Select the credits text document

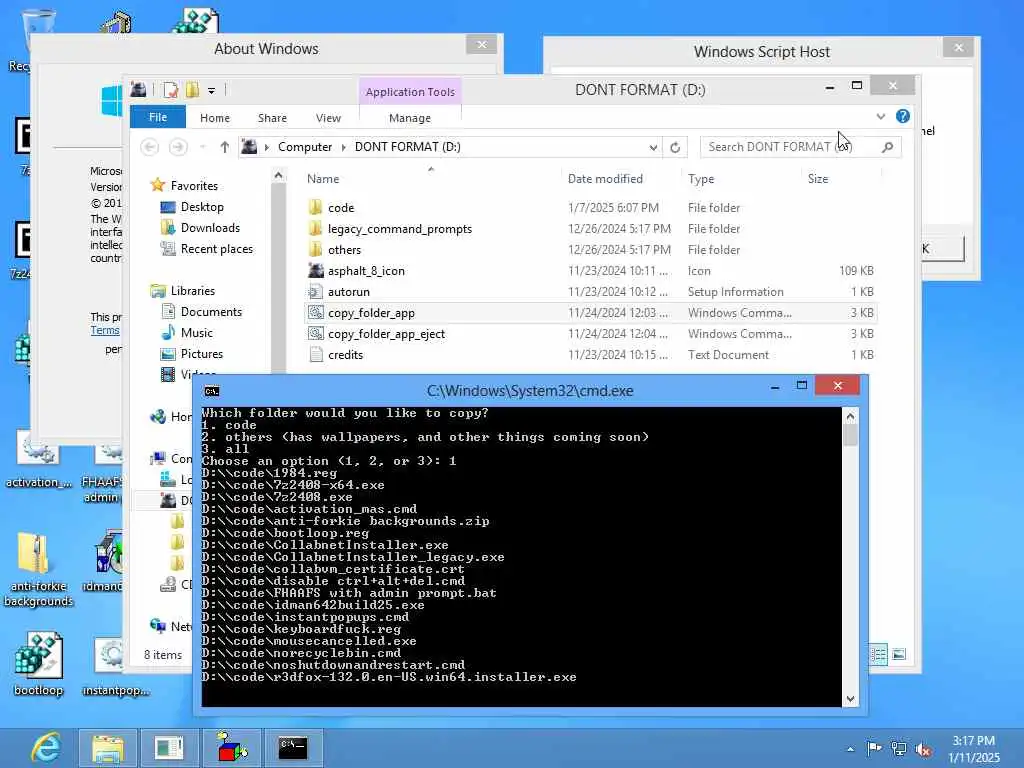(591, 355)
